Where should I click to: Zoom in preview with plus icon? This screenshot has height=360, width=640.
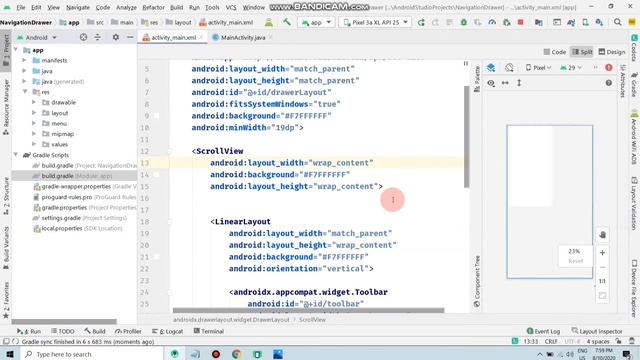tap(602, 253)
